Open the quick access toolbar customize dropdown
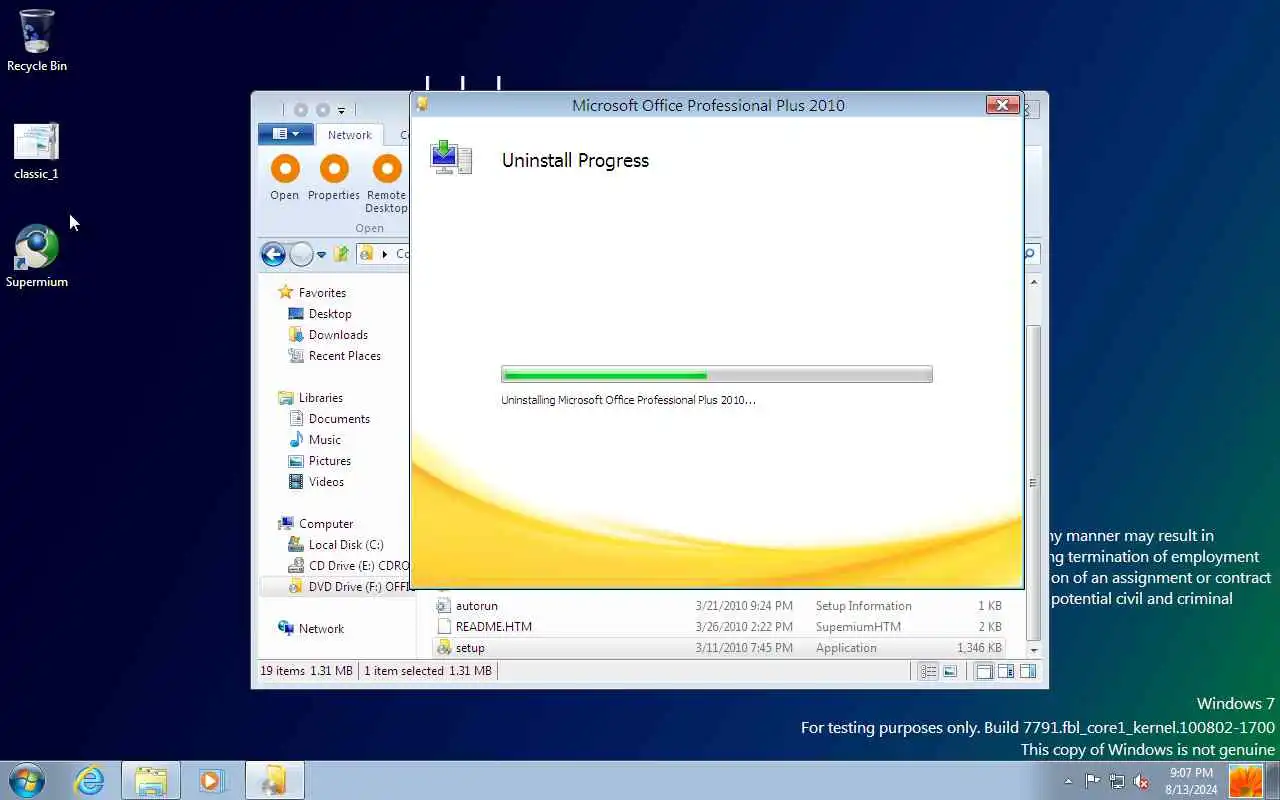 point(341,110)
